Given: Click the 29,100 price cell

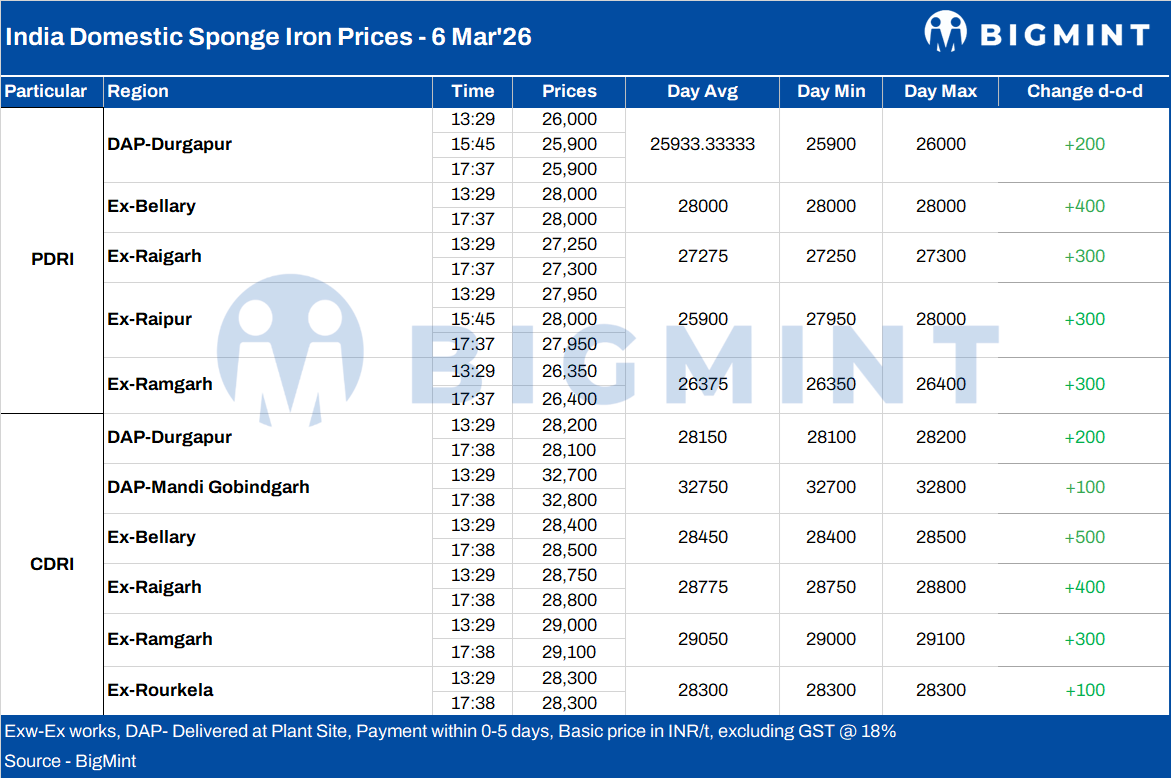Looking at the screenshot, I should pos(569,652).
